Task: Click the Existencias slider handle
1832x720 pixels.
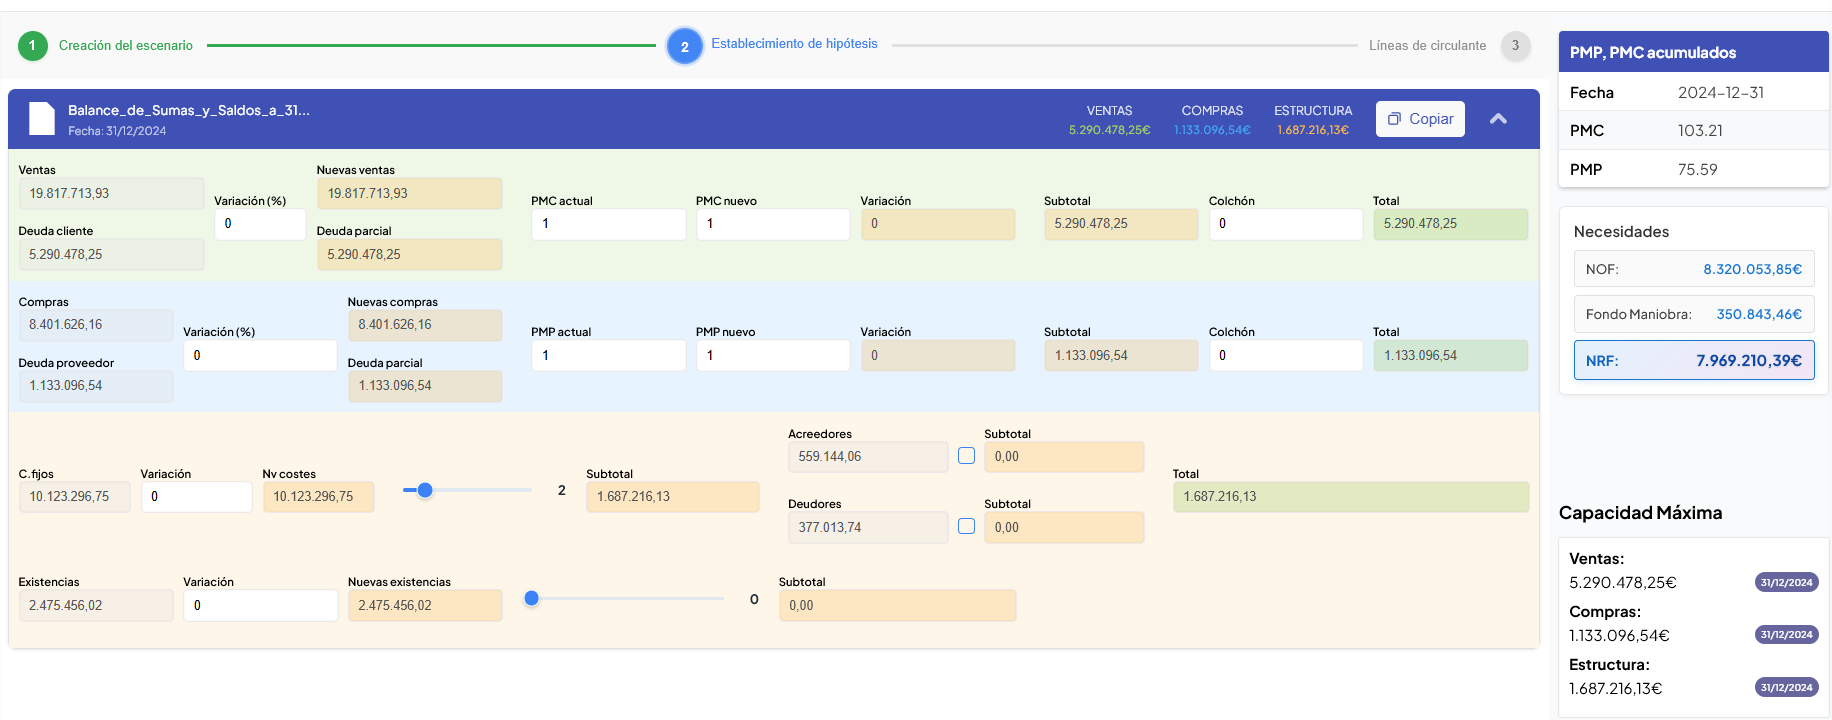Action: 532,598
